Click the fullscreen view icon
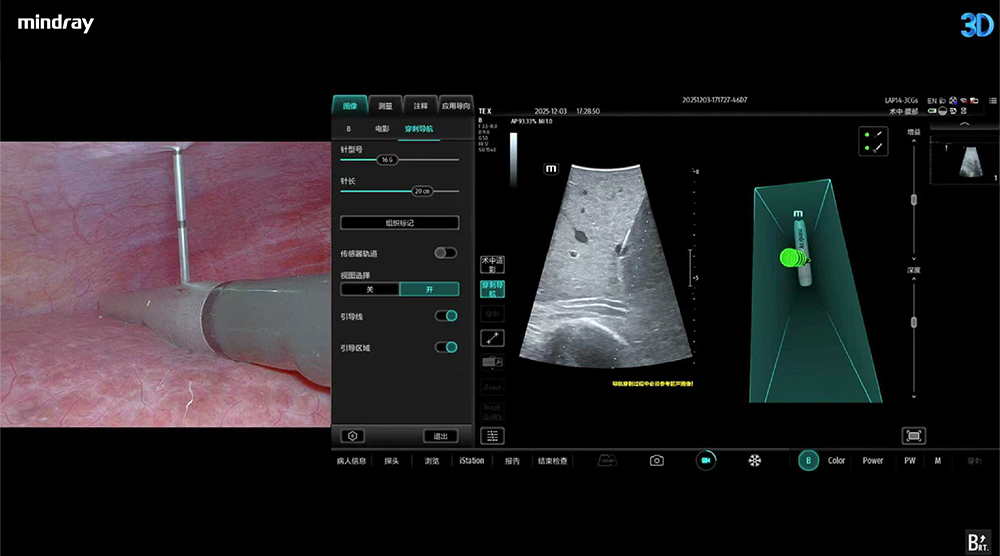Screen dimensions: 1000x556 913,436
